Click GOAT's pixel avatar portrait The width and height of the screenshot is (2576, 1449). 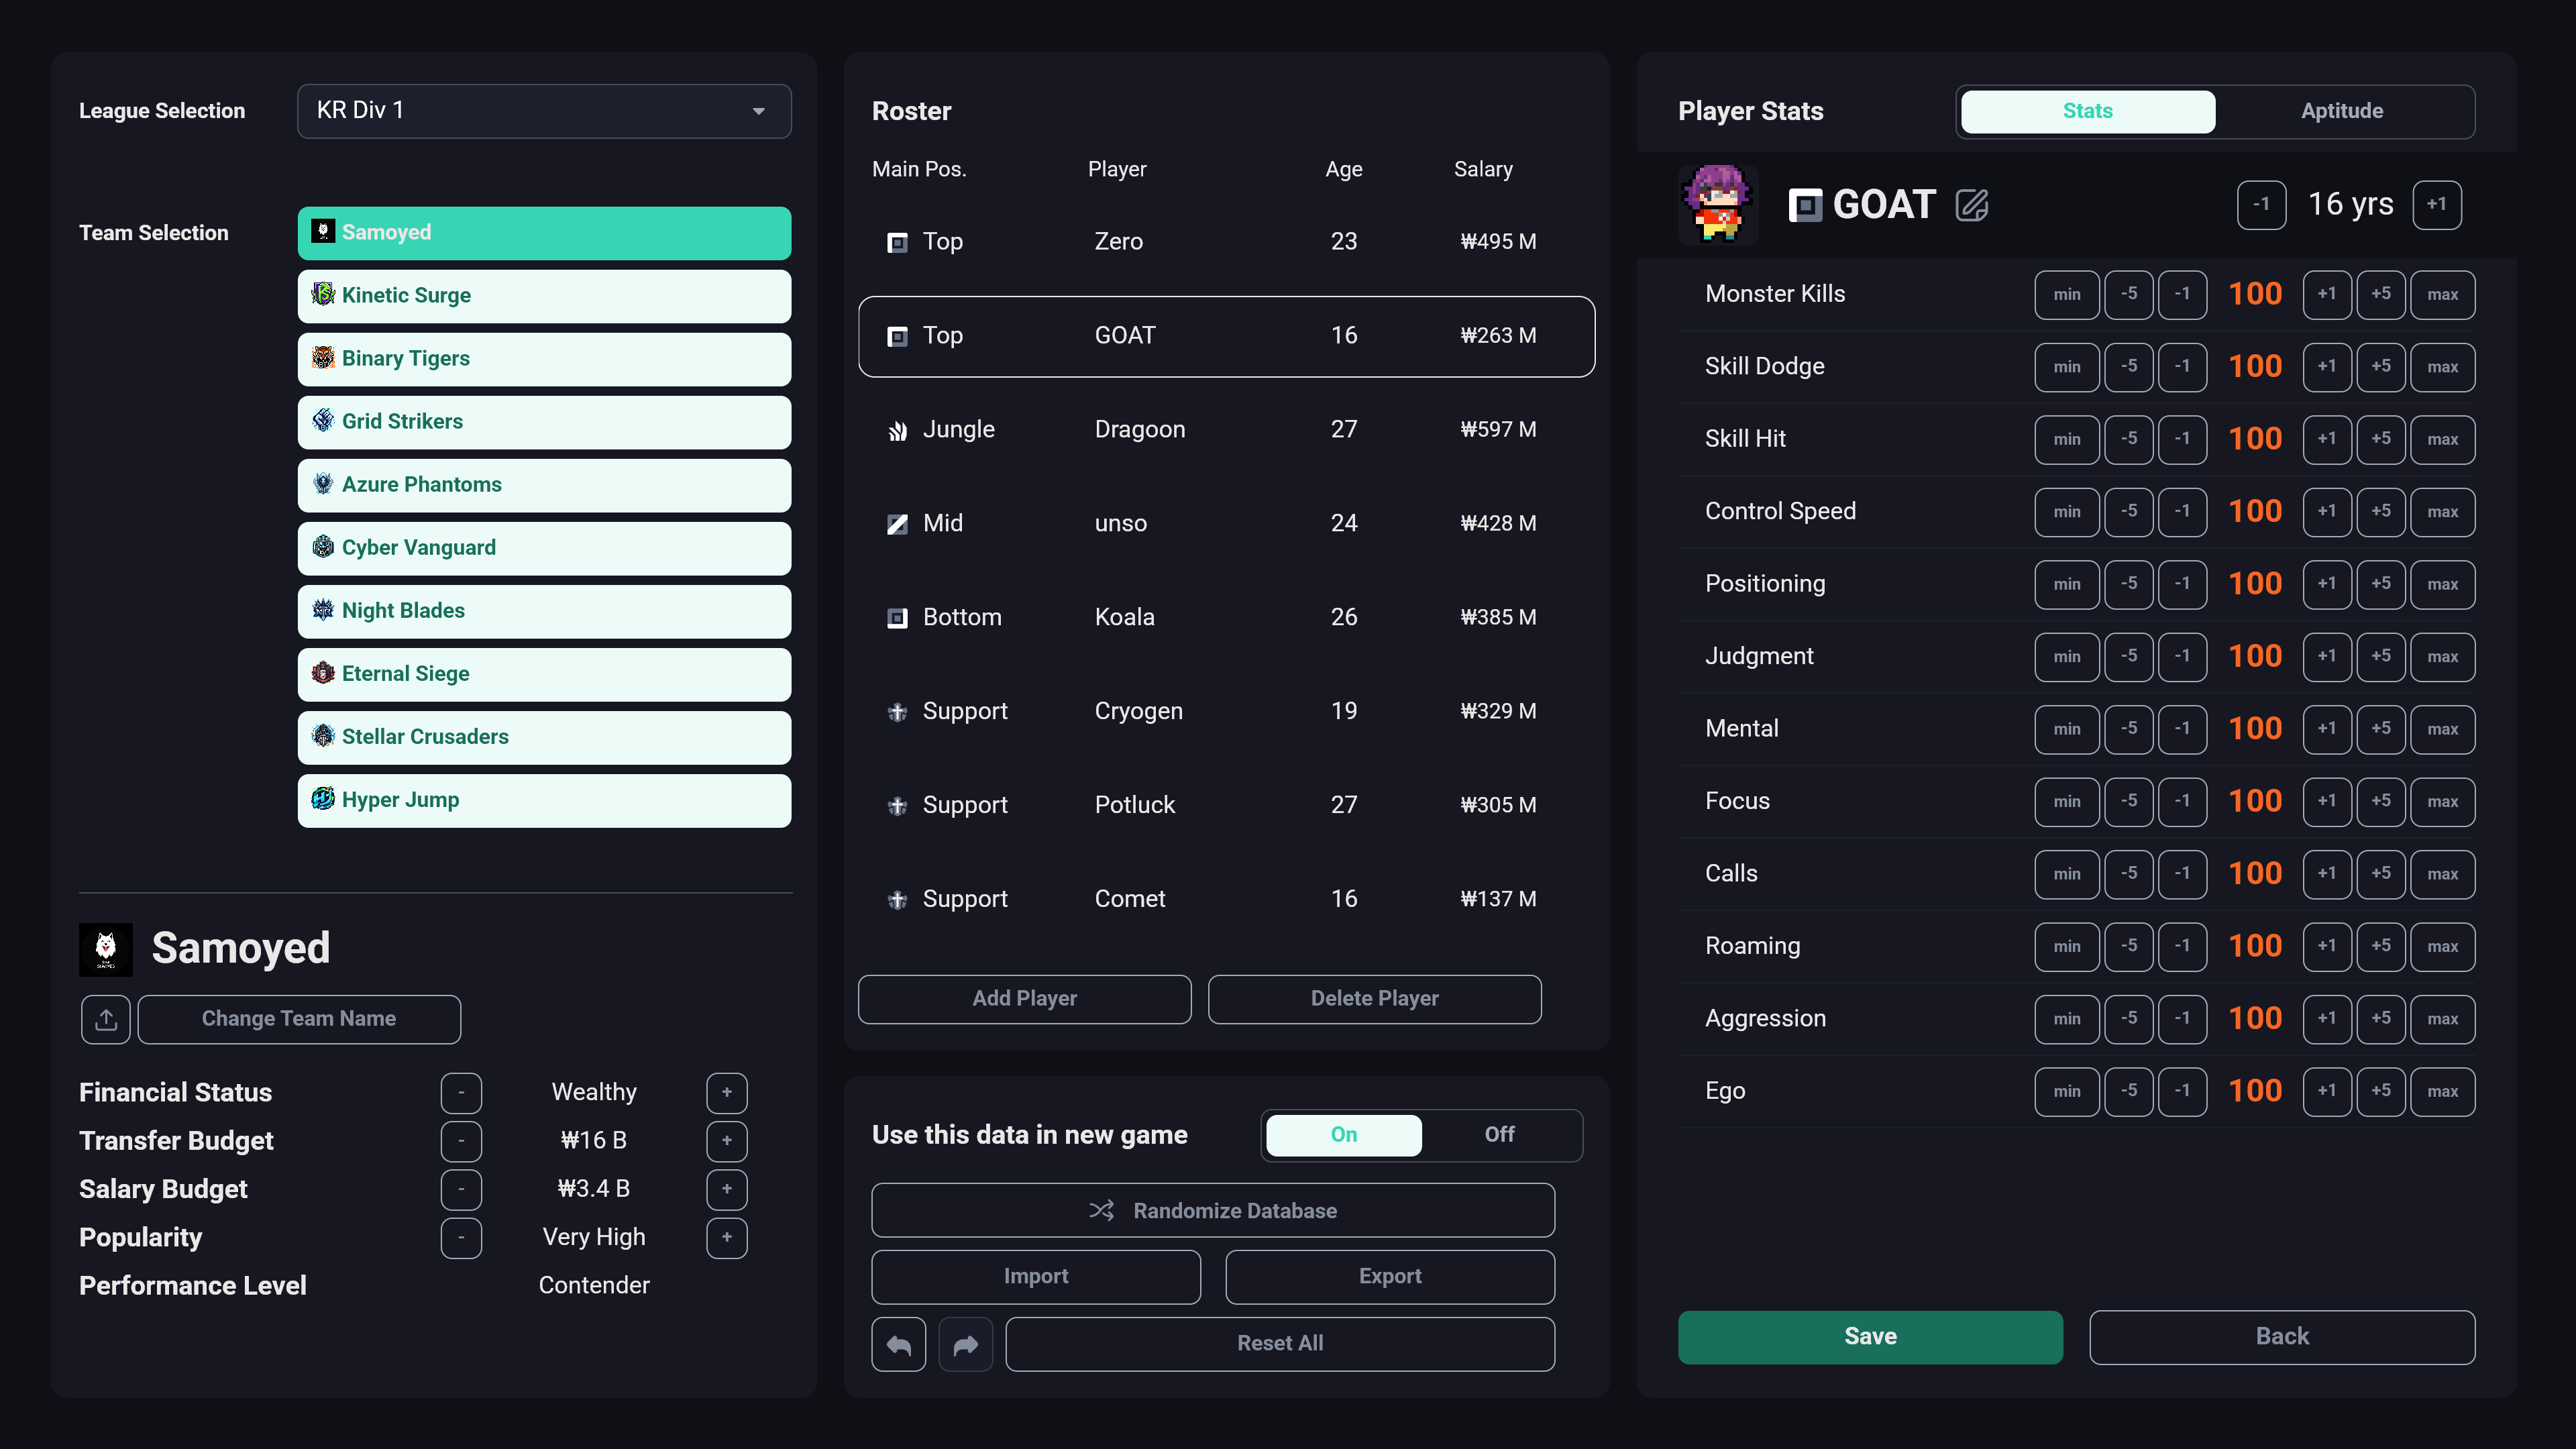(x=1717, y=204)
